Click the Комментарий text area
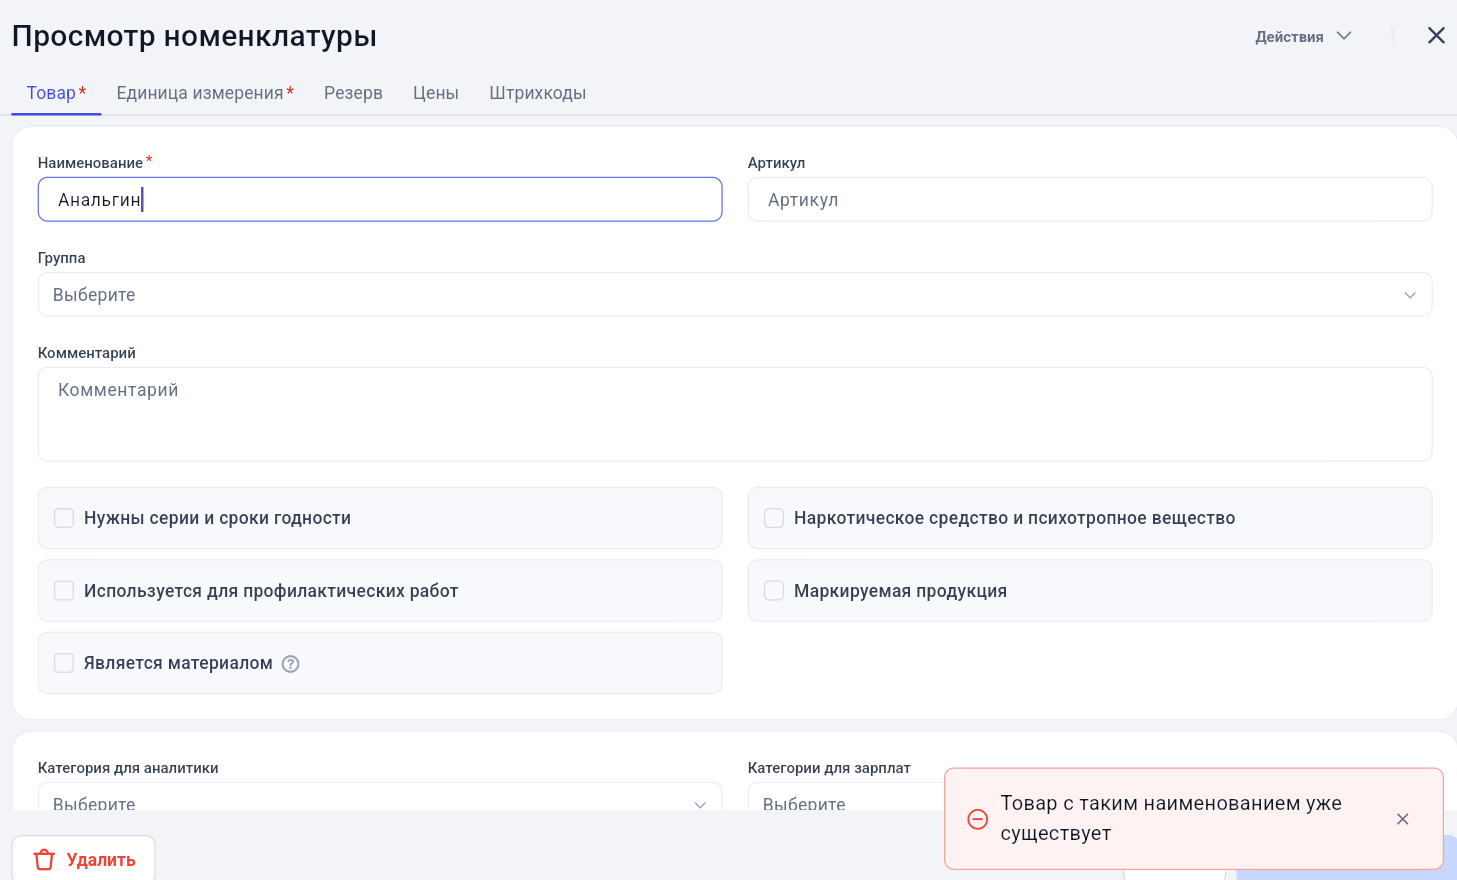The height and width of the screenshot is (880, 1457). tap(735, 414)
